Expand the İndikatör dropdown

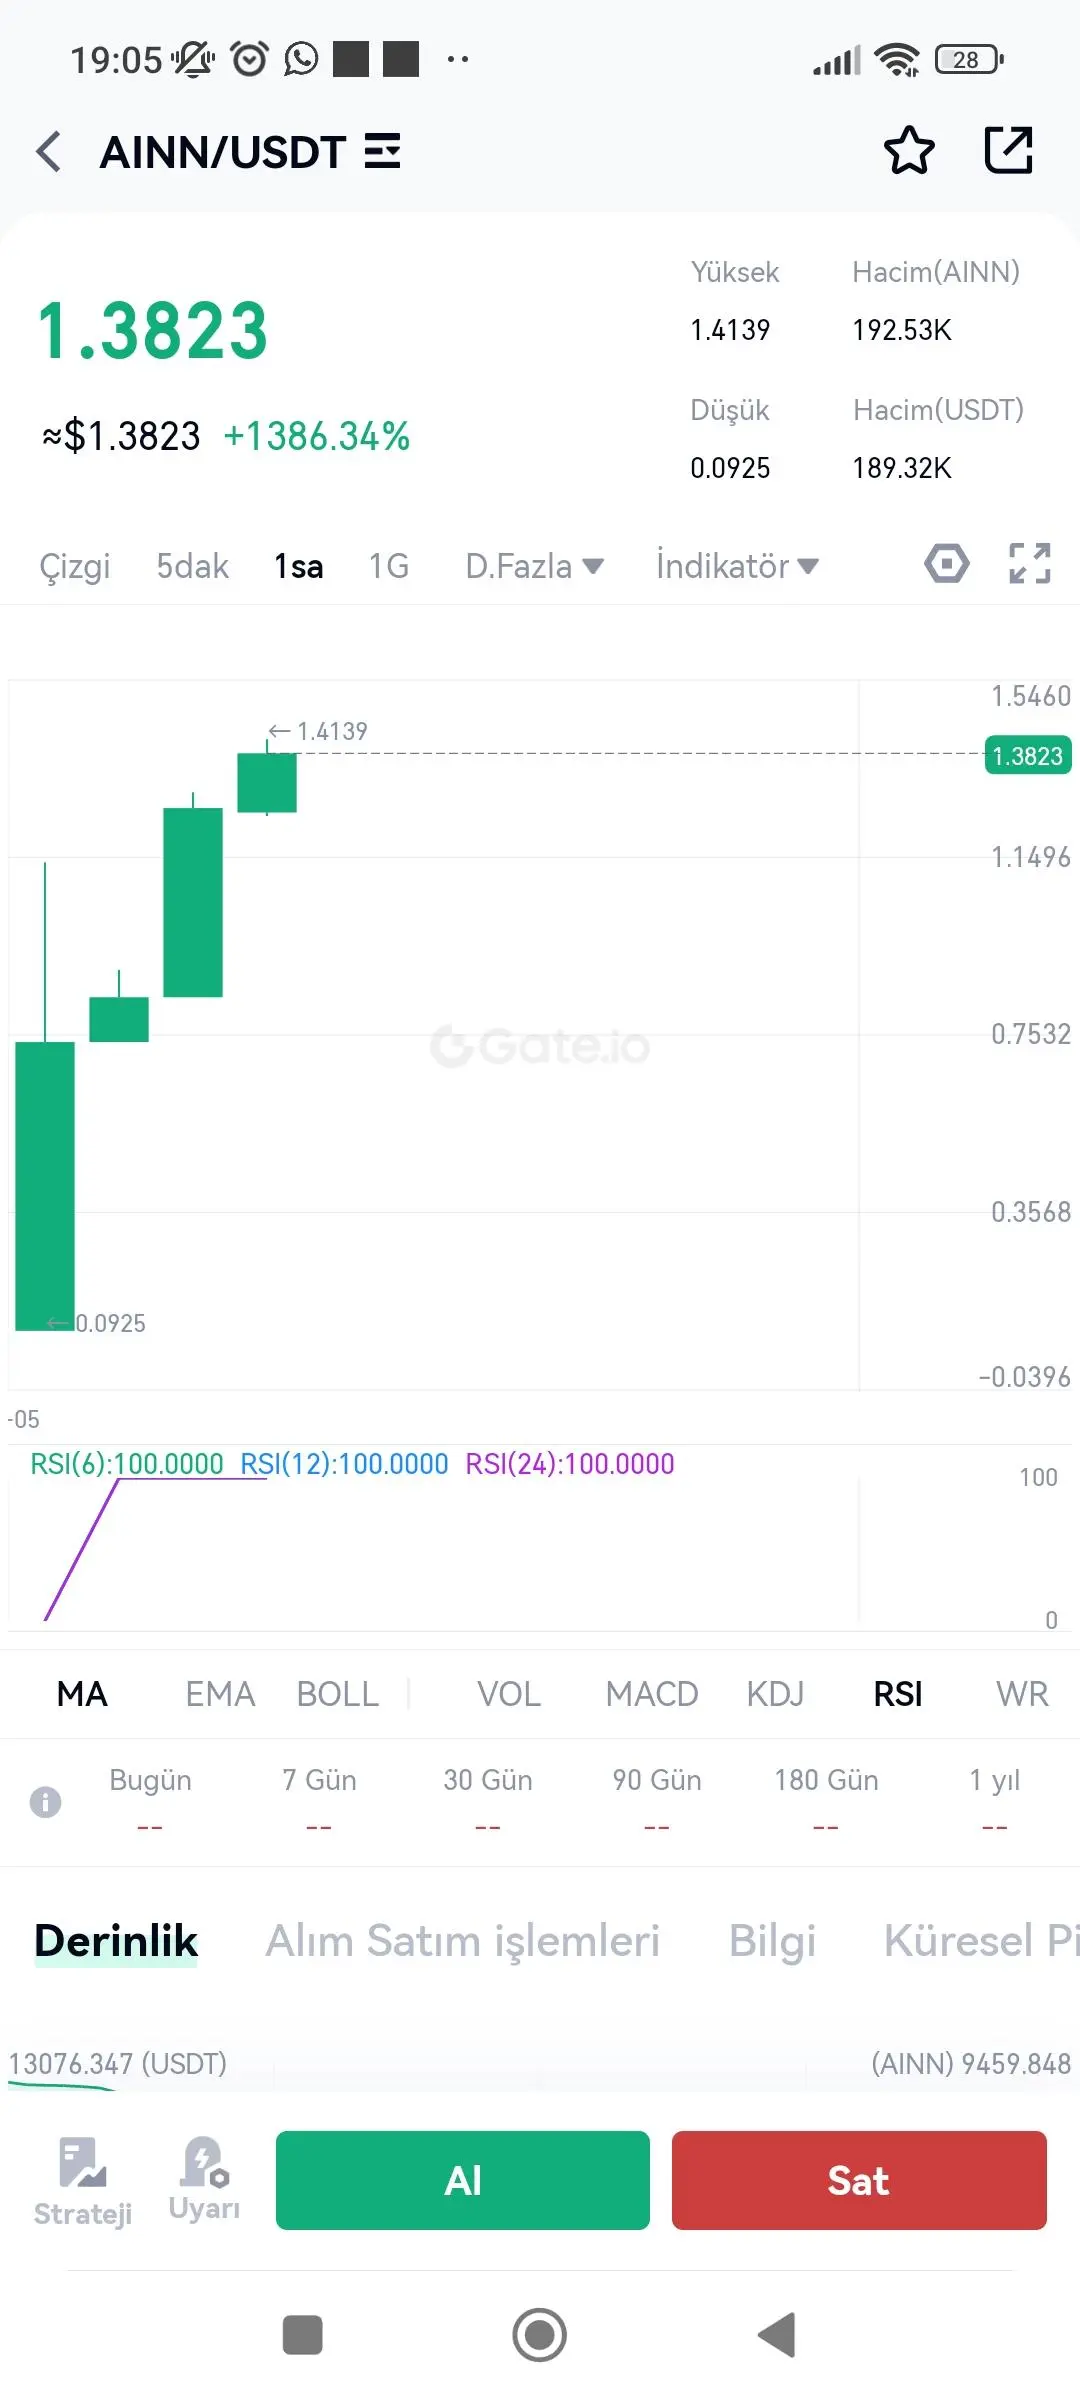pyautogui.click(x=737, y=566)
